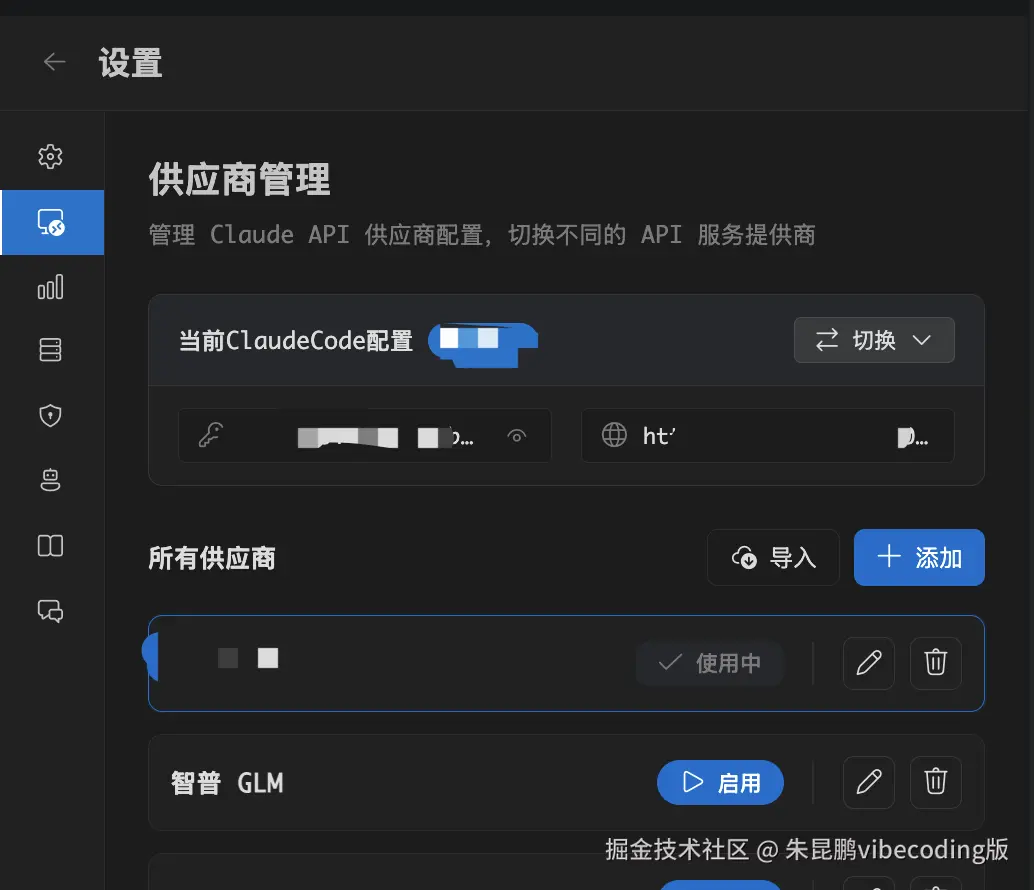
Task: Select the provider management sidebar icon
Action: point(52,222)
